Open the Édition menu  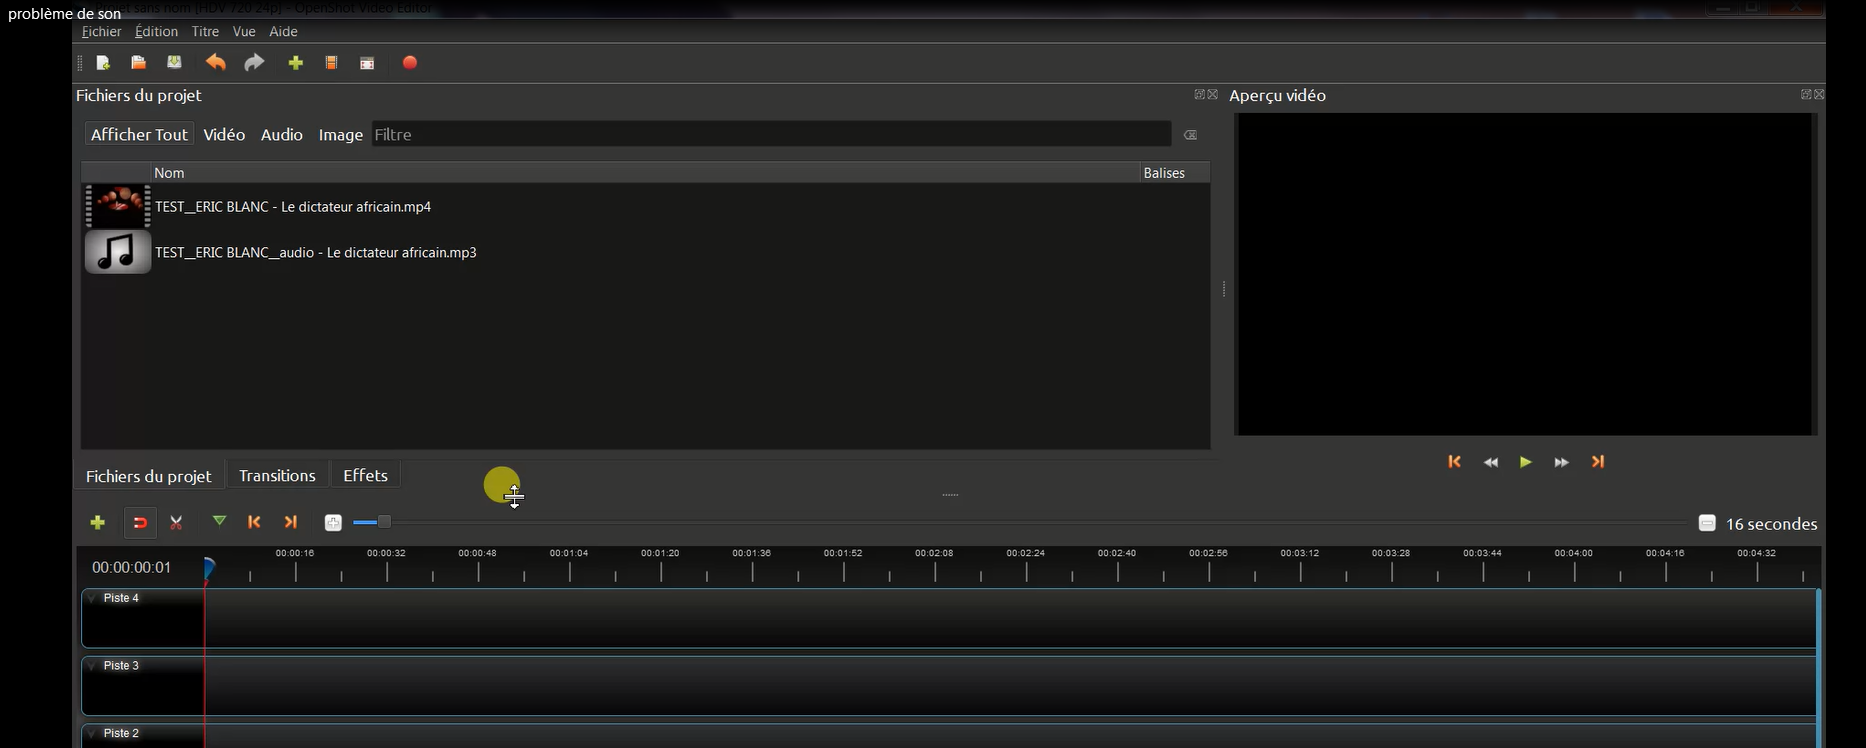pyautogui.click(x=156, y=32)
